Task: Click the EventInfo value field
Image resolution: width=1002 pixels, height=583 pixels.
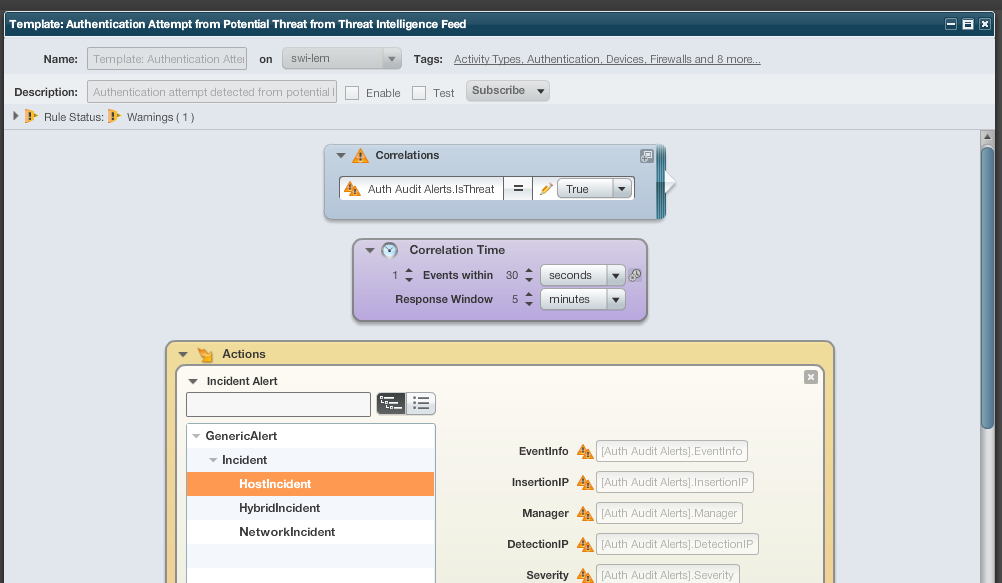Action: (x=672, y=451)
